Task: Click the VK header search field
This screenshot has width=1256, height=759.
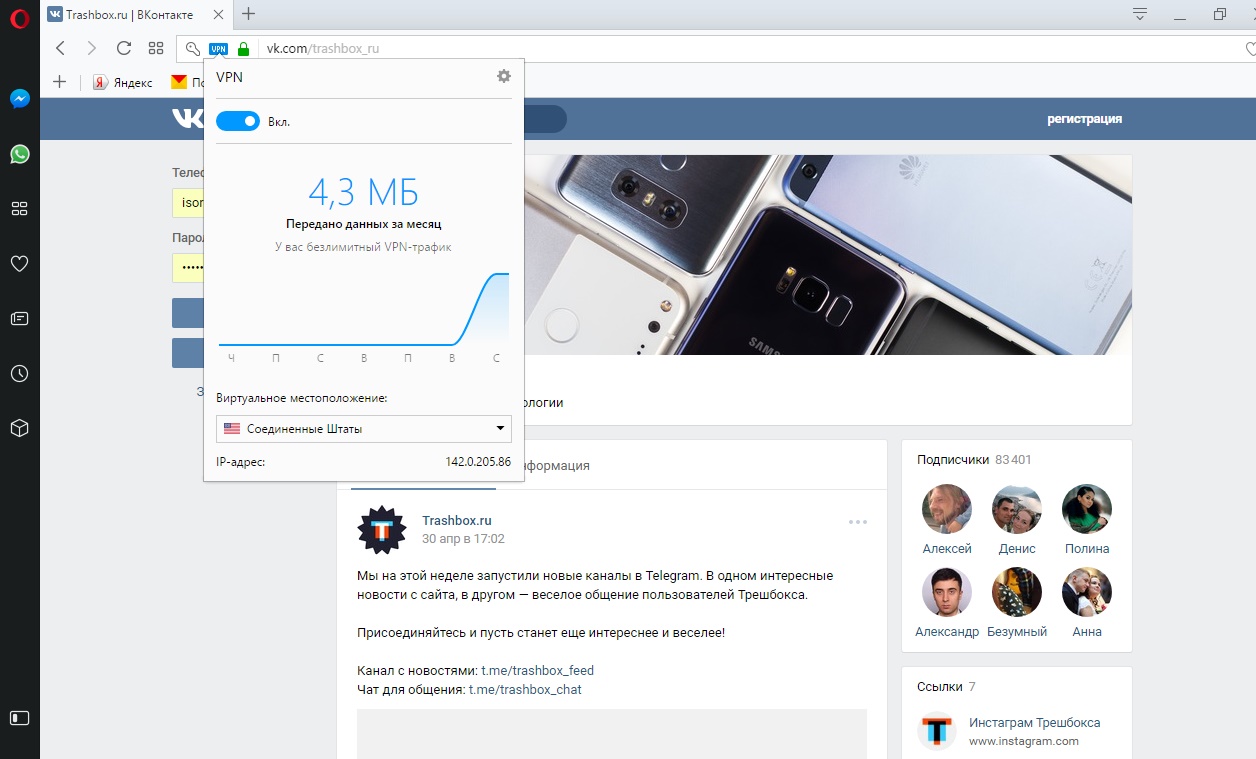Action: (545, 119)
